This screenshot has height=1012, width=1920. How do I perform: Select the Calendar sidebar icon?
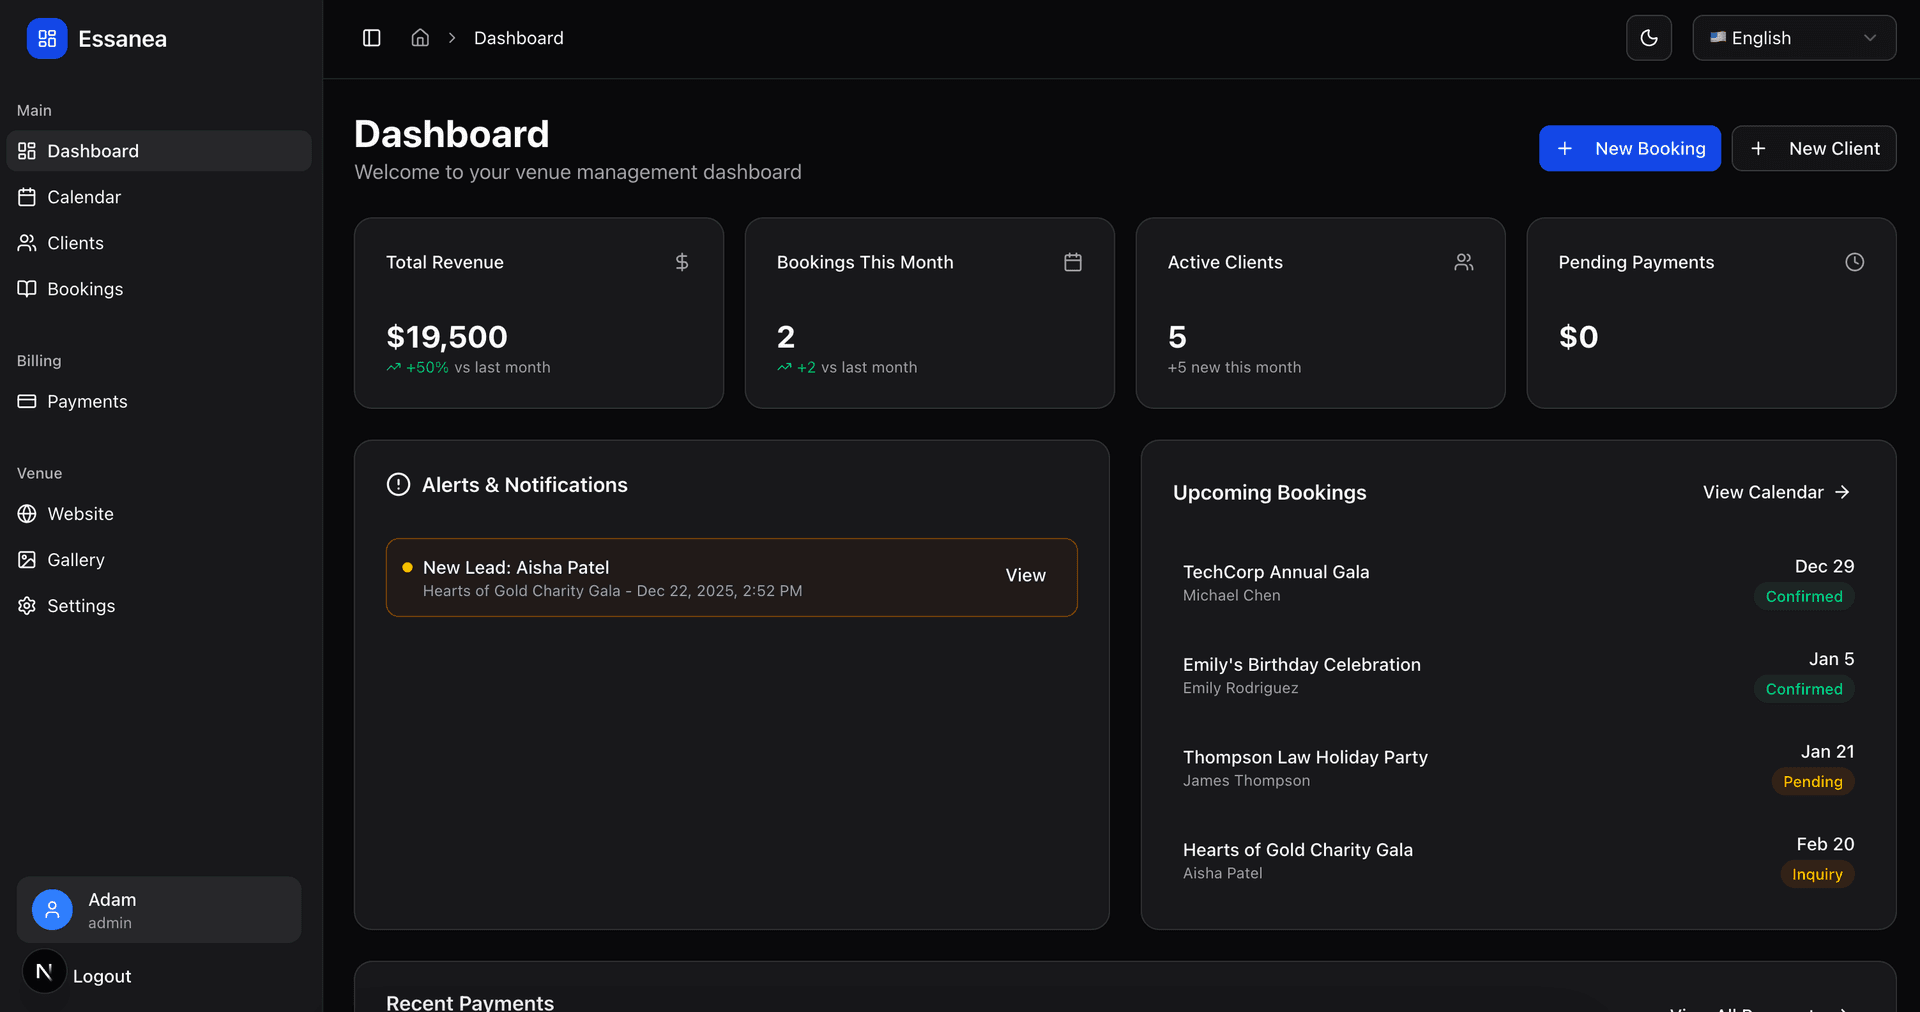point(27,197)
